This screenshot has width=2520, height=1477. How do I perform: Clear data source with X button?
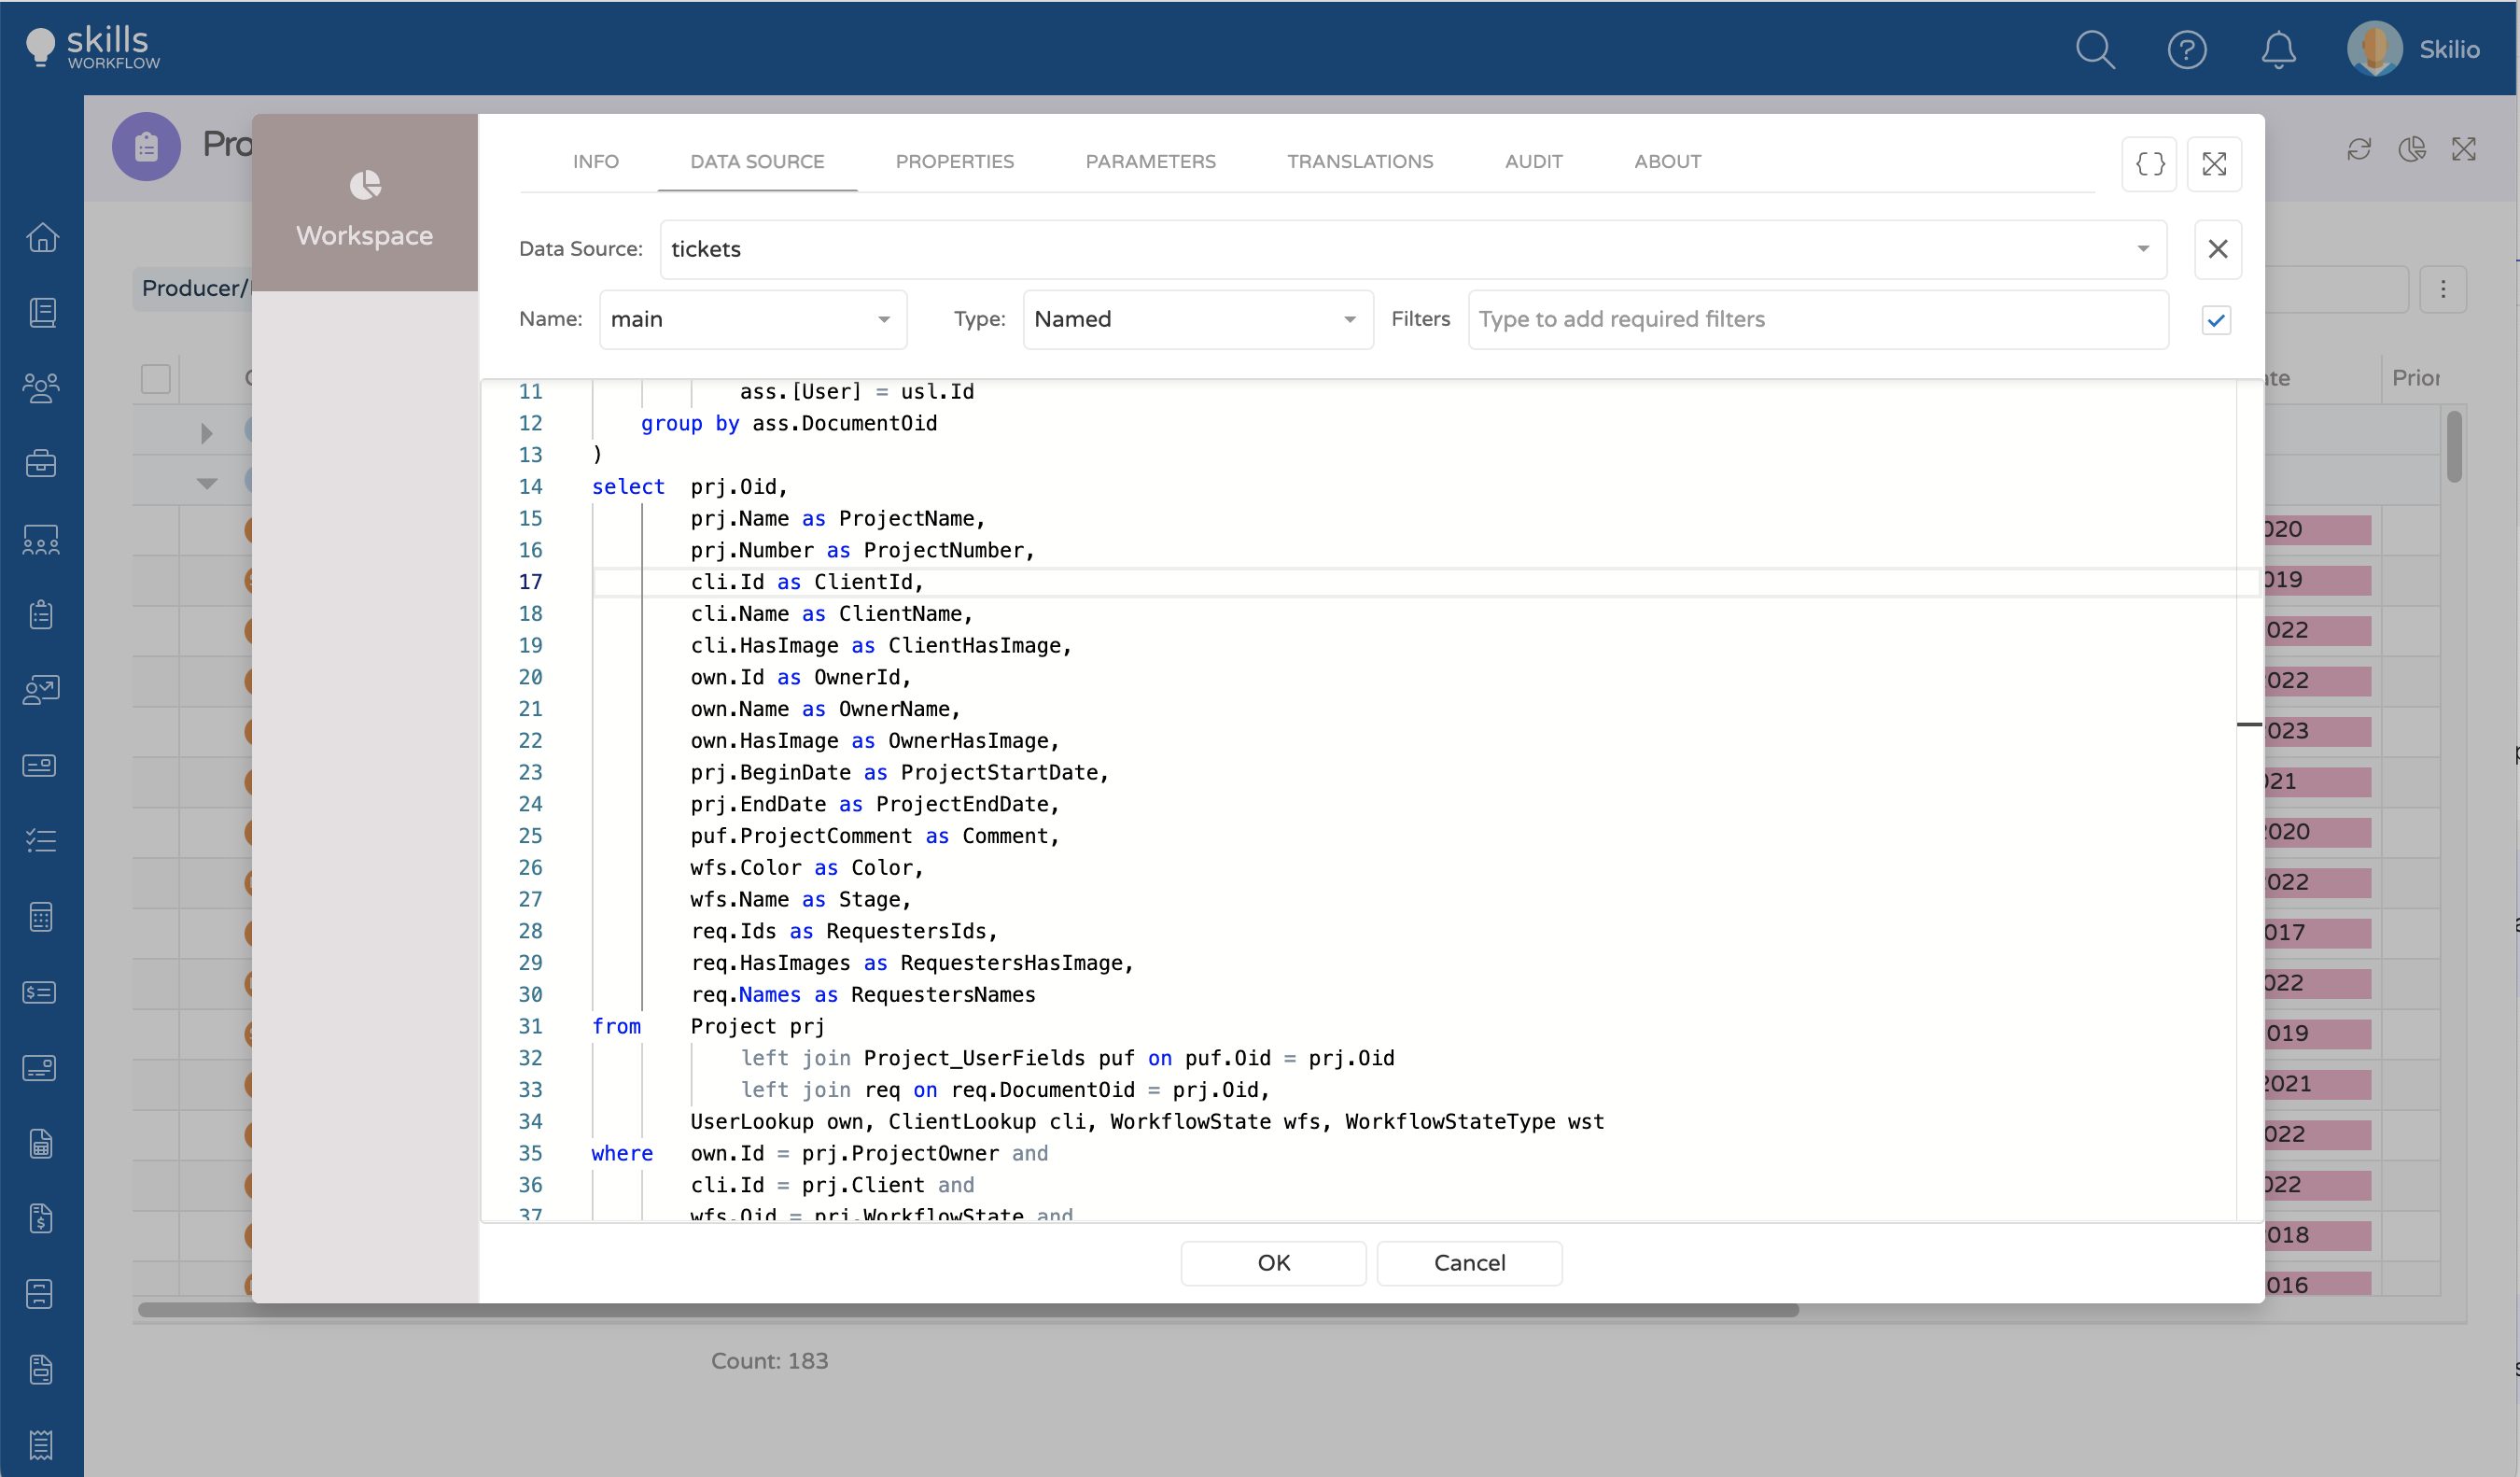(x=2217, y=249)
